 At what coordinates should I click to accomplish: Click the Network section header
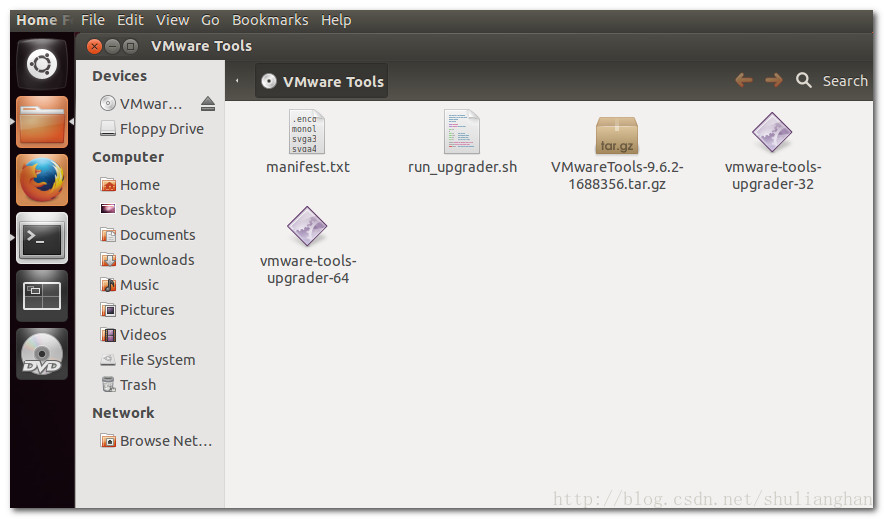click(x=123, y=413)
